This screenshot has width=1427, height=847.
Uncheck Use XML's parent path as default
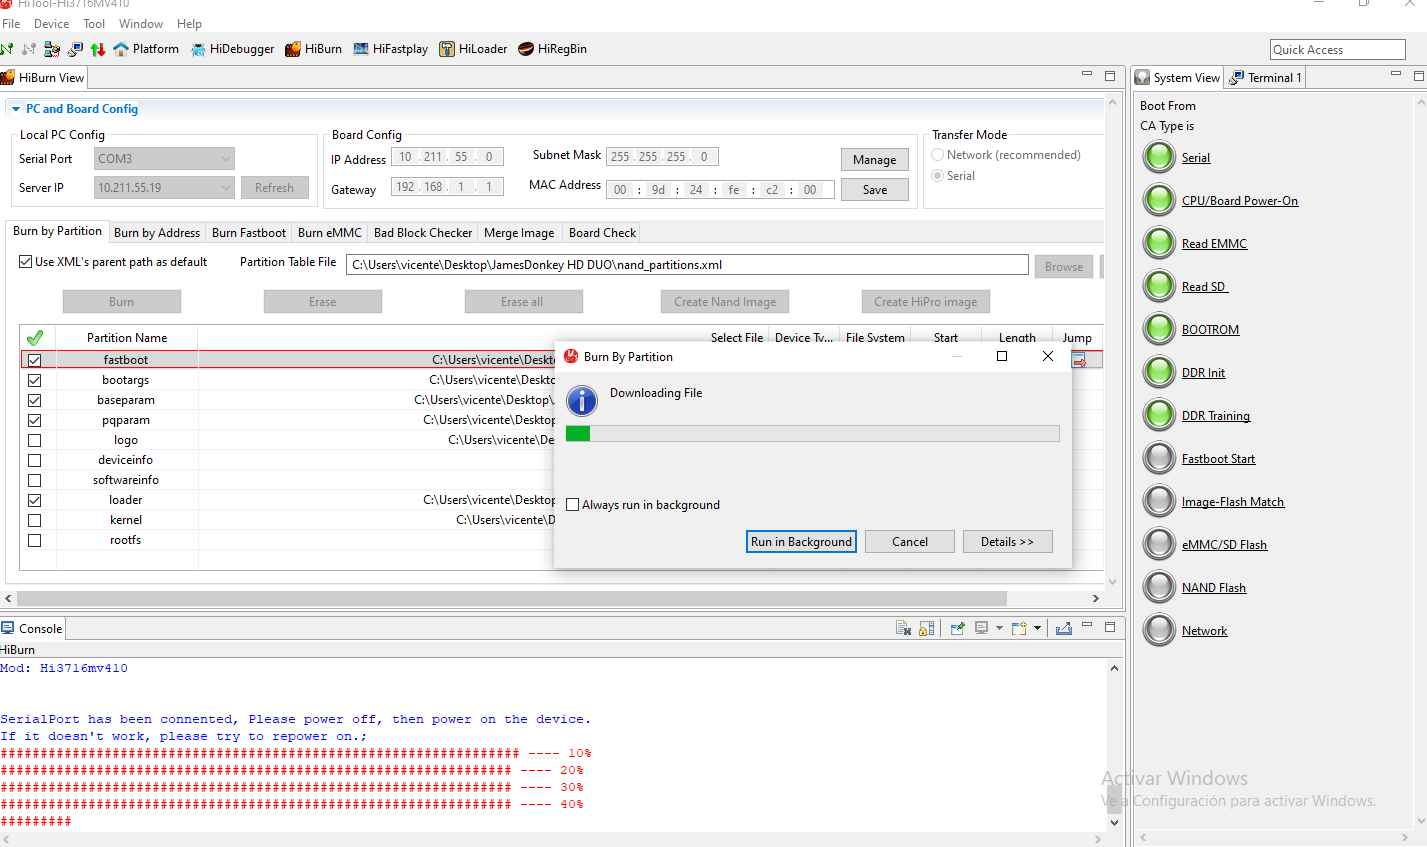[26, 262]
